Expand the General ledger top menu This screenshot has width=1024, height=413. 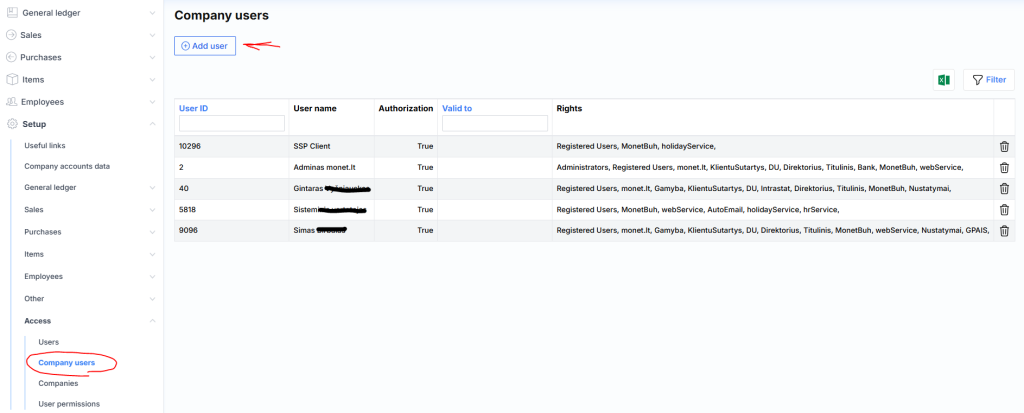[151, 13]
